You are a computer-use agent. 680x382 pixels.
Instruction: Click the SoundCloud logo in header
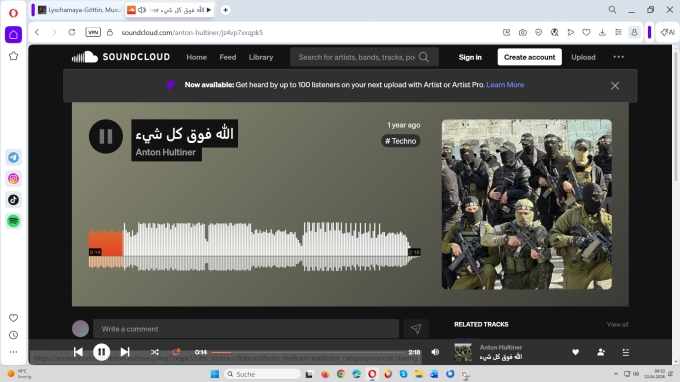click(121, 57)
